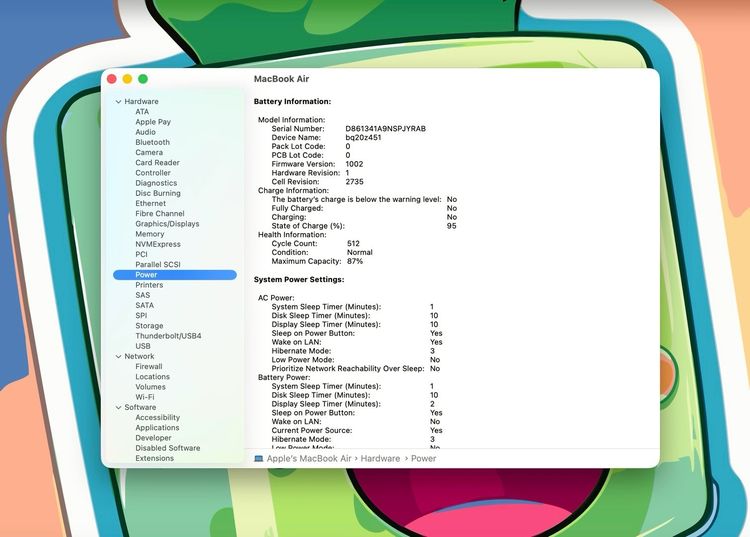Select the highlighted Power item
The height and width of the screenshot is (537, 750).
pyautogui.click(x=147, y=275)
